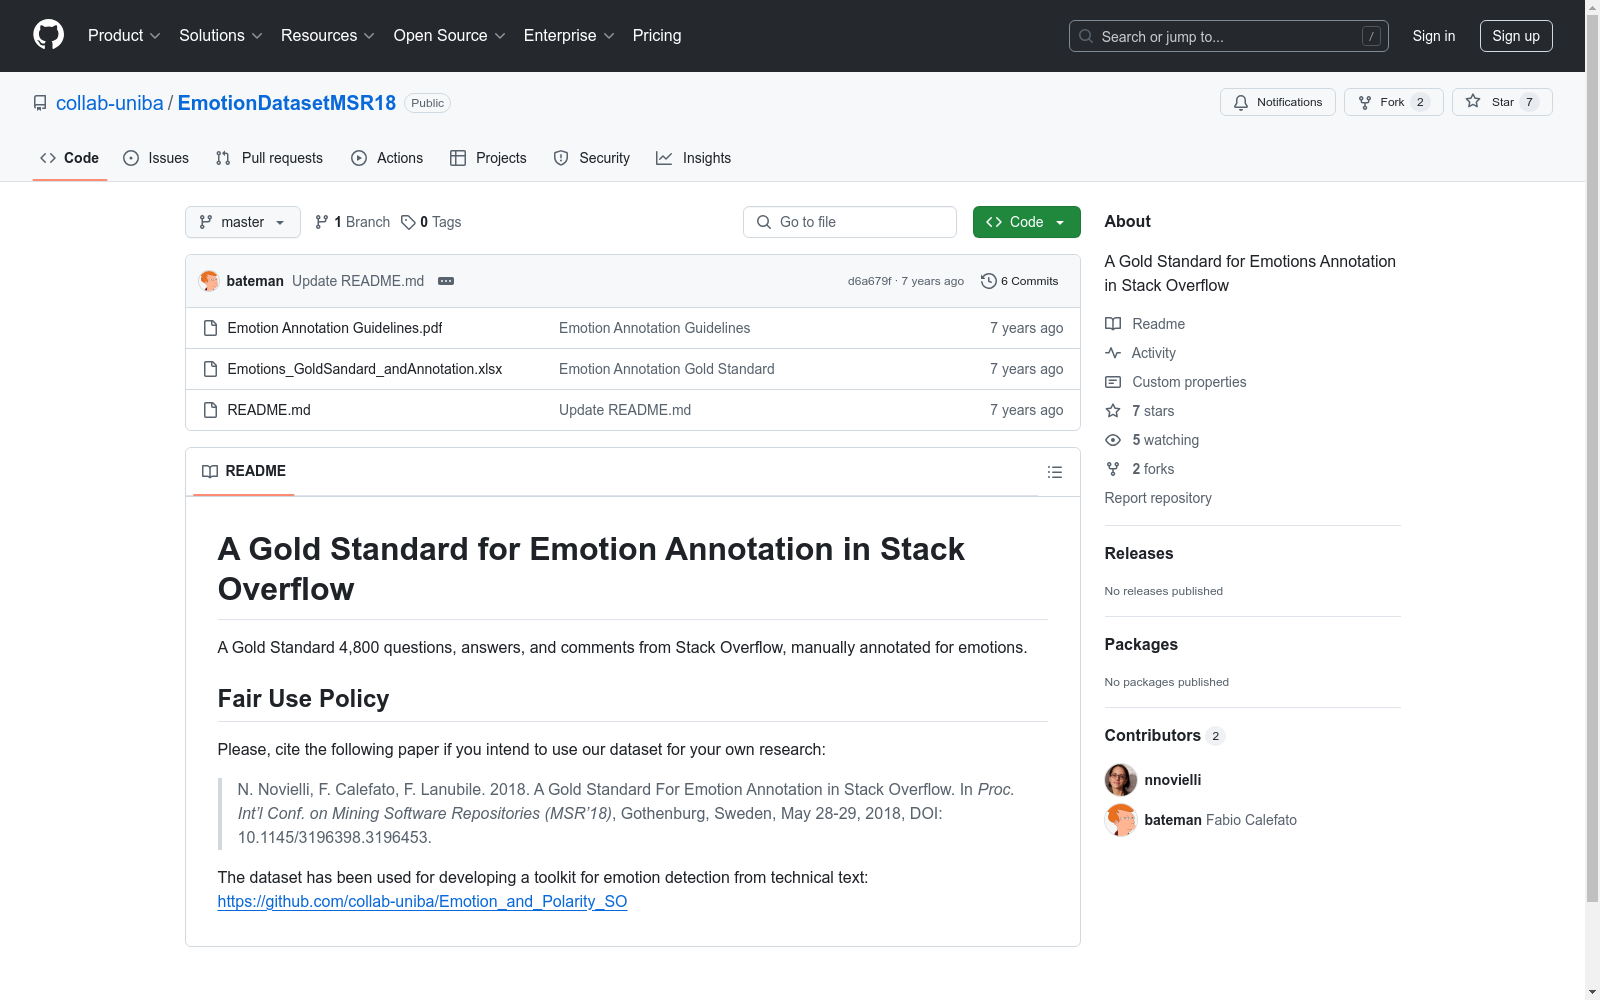1600x1000 pixels.
Task: Expand the Solutions menu
Action: [221, 36]
